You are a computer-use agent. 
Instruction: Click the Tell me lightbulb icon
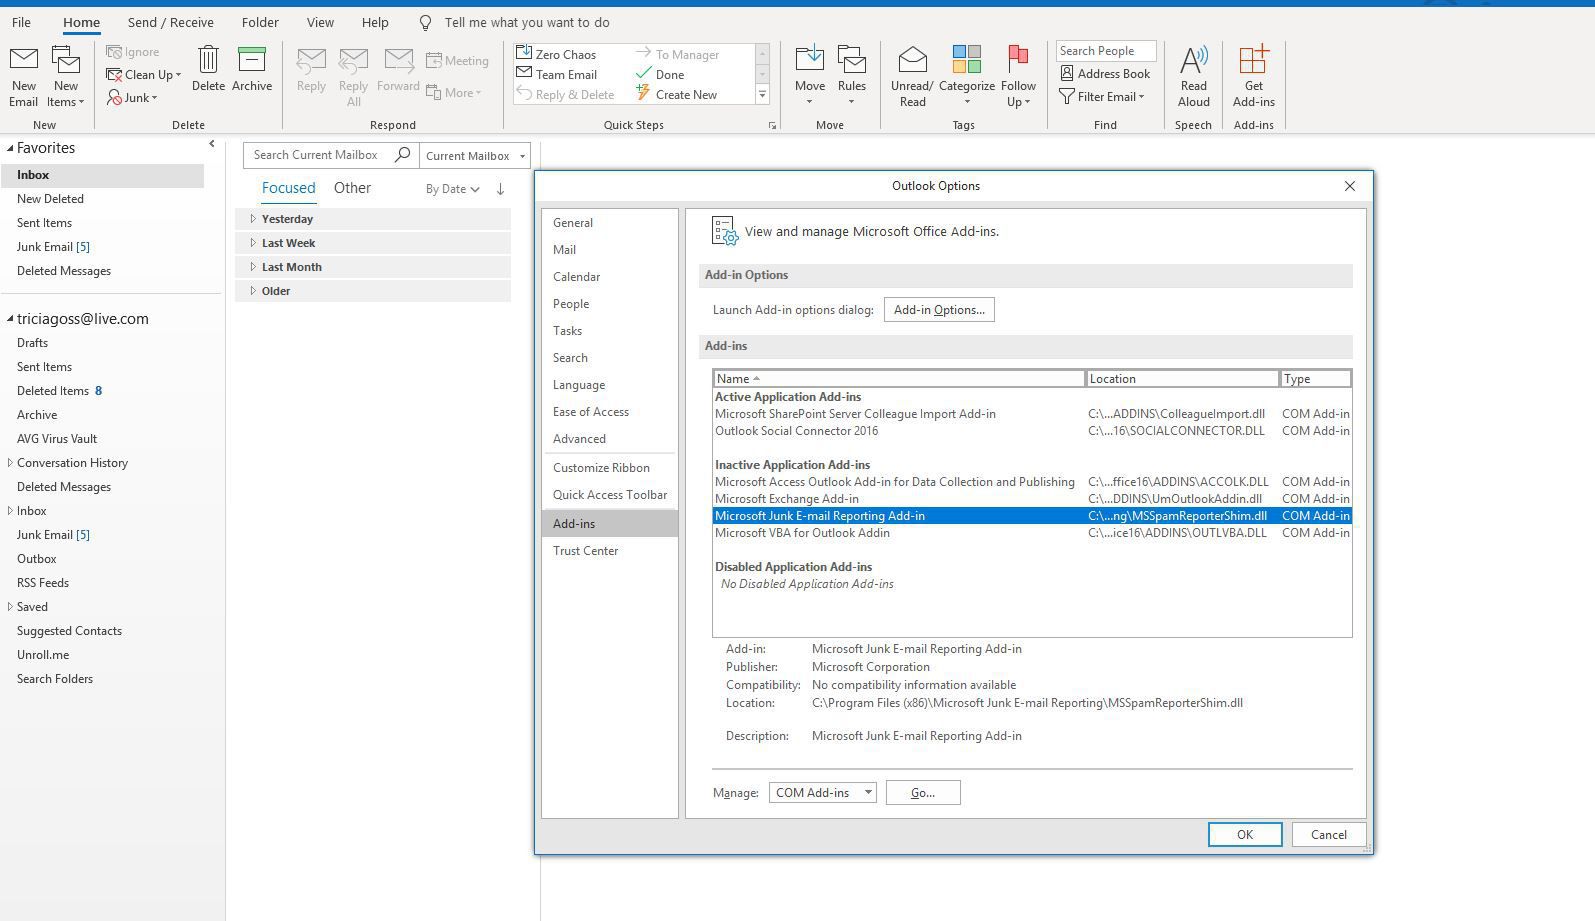coord(425,22)
